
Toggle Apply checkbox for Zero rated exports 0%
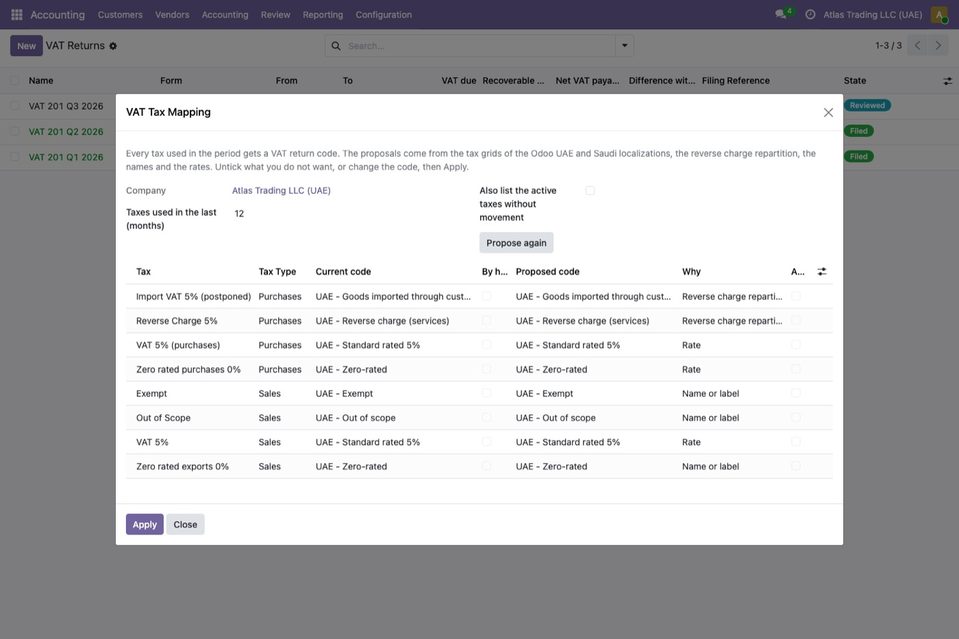click(x=796, y=466)
